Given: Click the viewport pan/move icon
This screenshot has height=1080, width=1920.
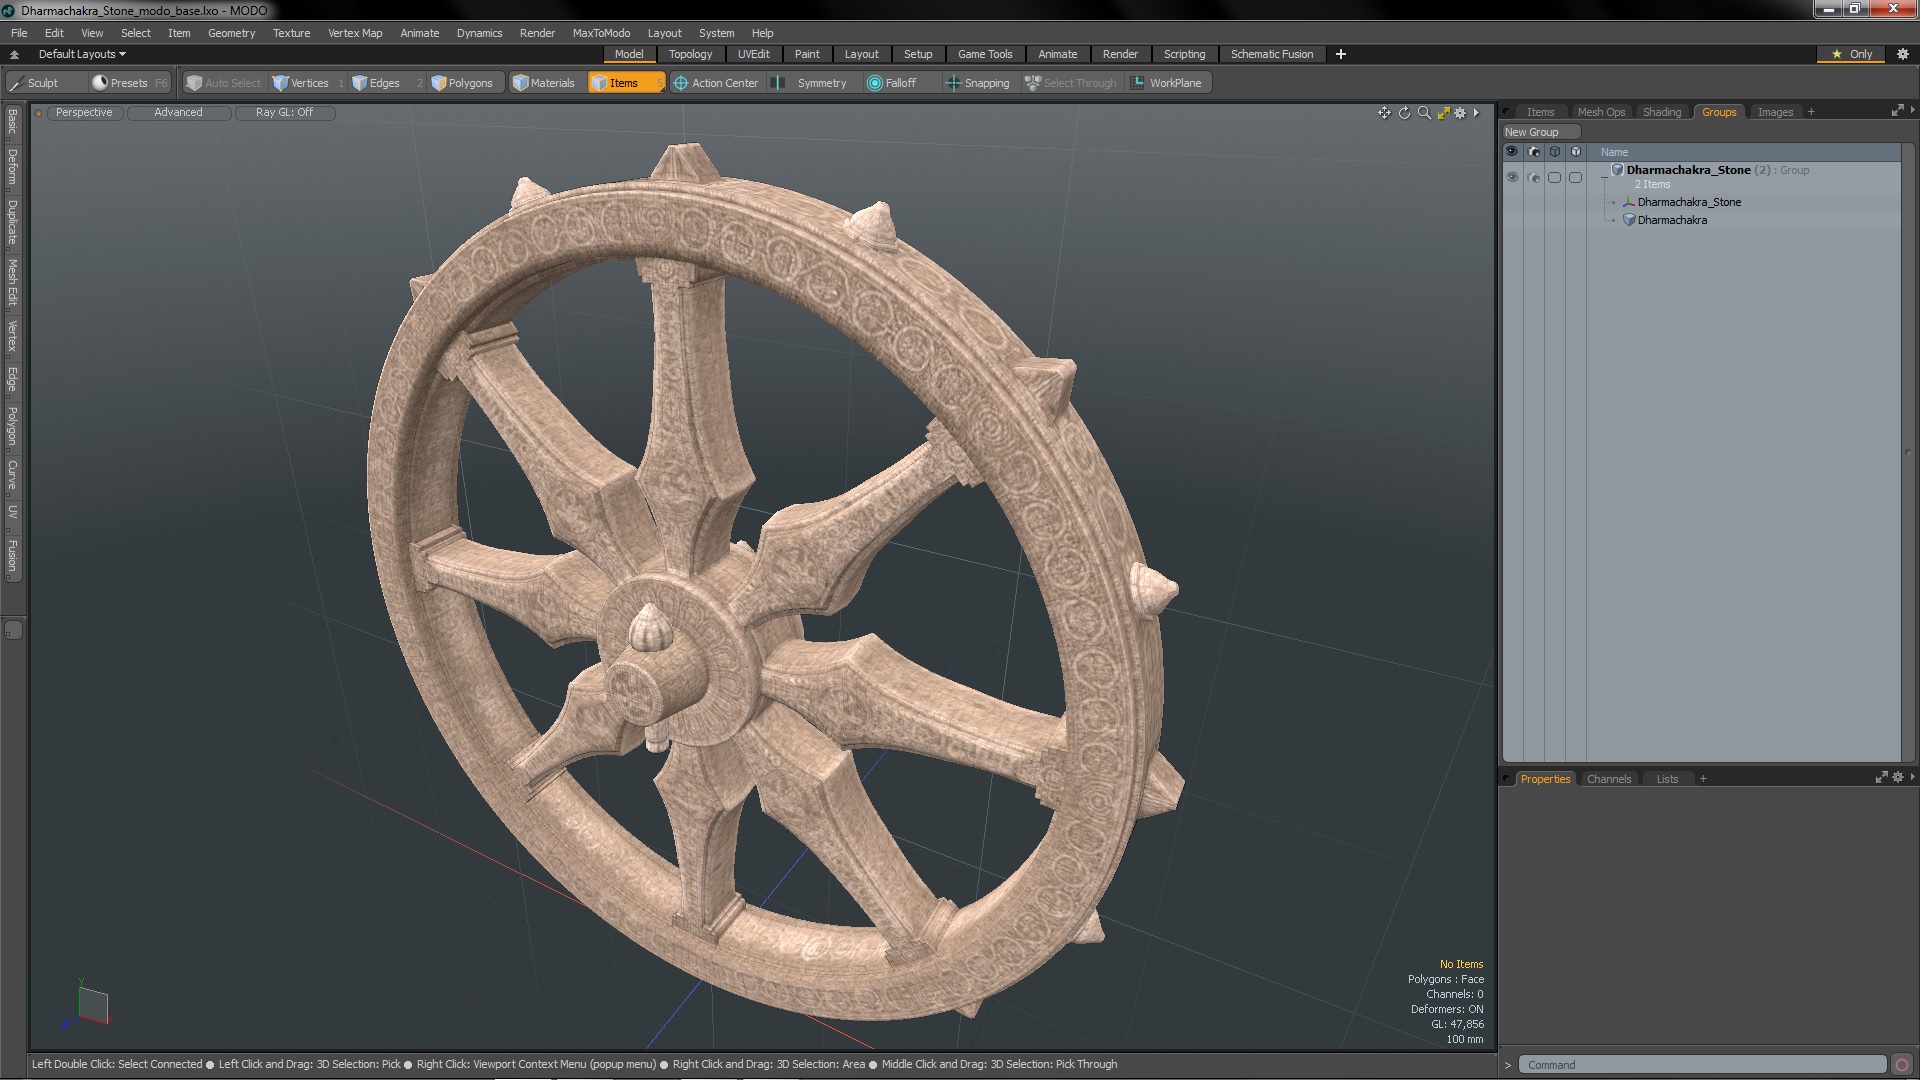Looking at the screenshot, I should (x=1384, y=113).
